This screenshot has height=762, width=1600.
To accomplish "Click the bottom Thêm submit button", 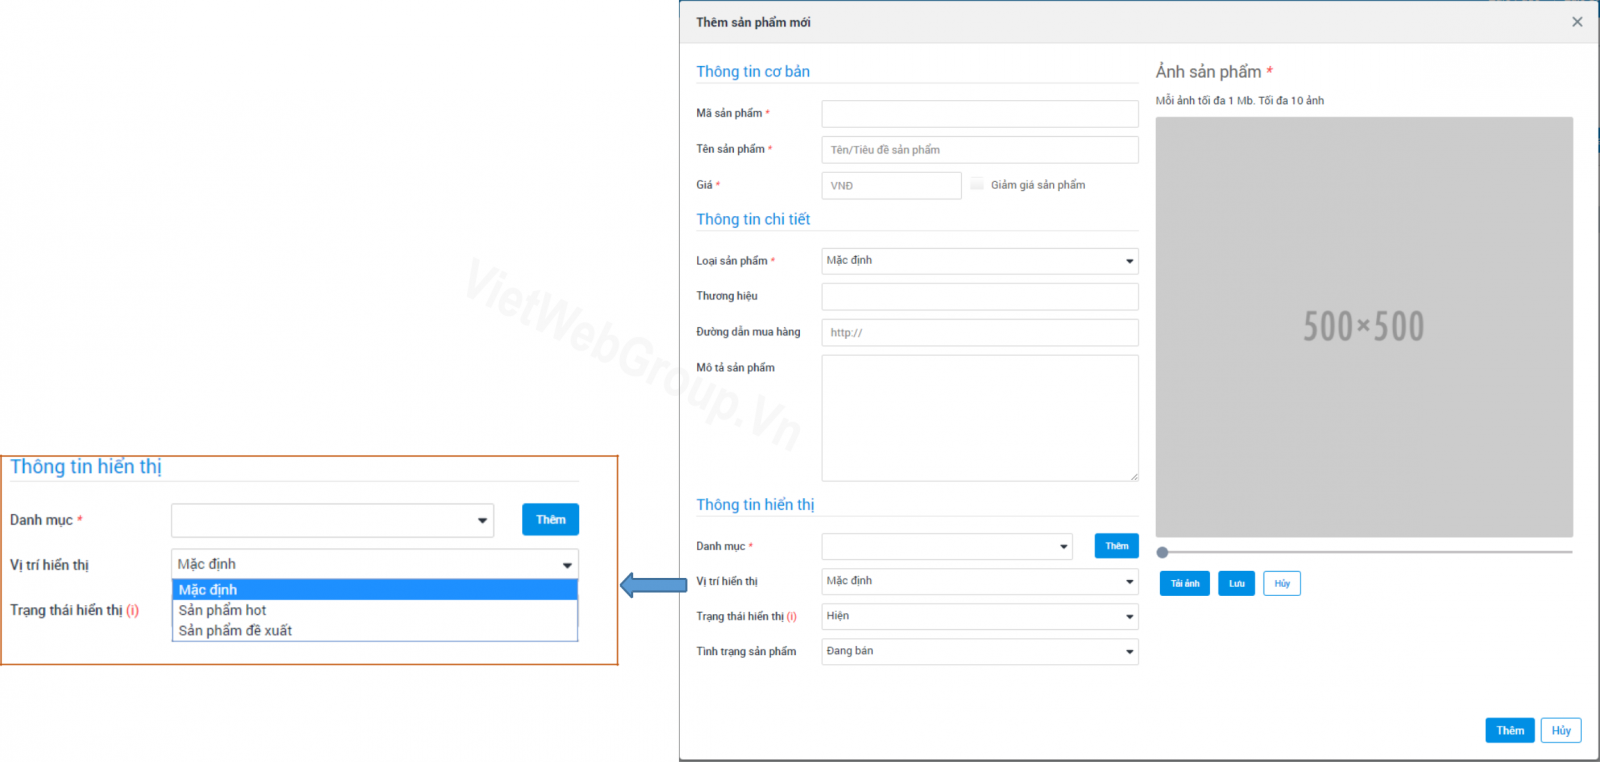I will pos(1509,730).
